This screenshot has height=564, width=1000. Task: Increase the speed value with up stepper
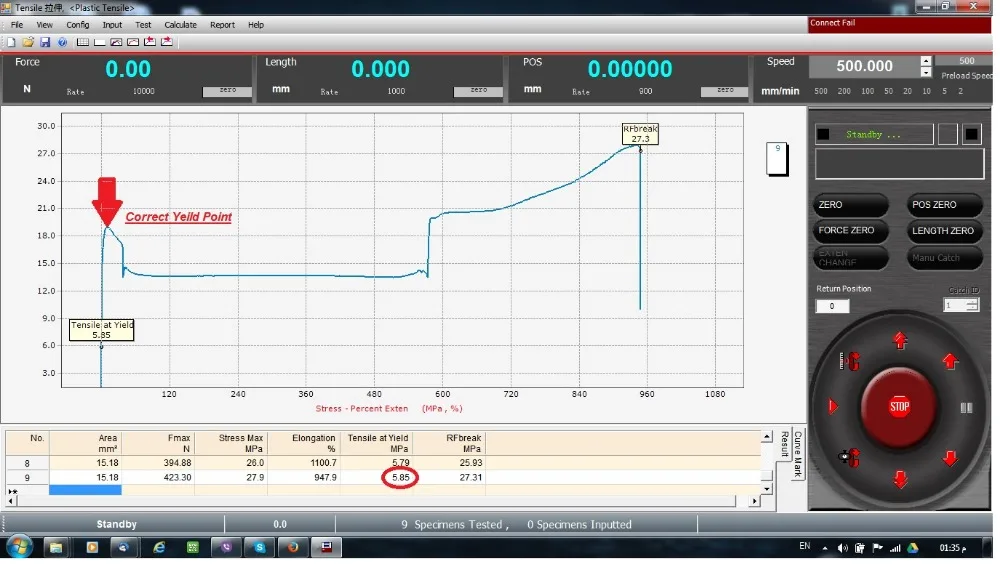[x=926, y=61]
